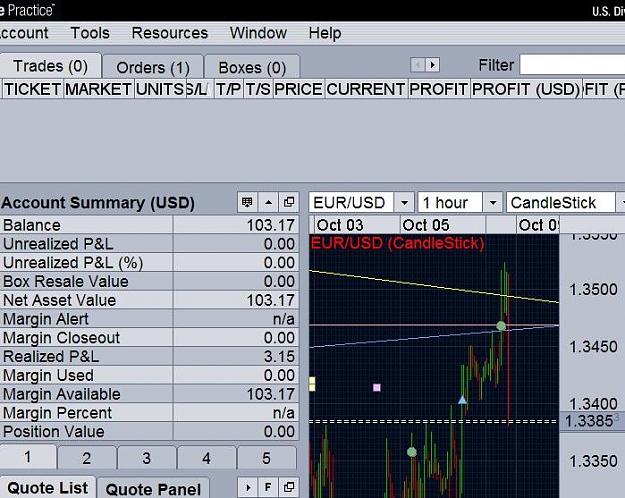Open the Resources menu

[170, 33]
